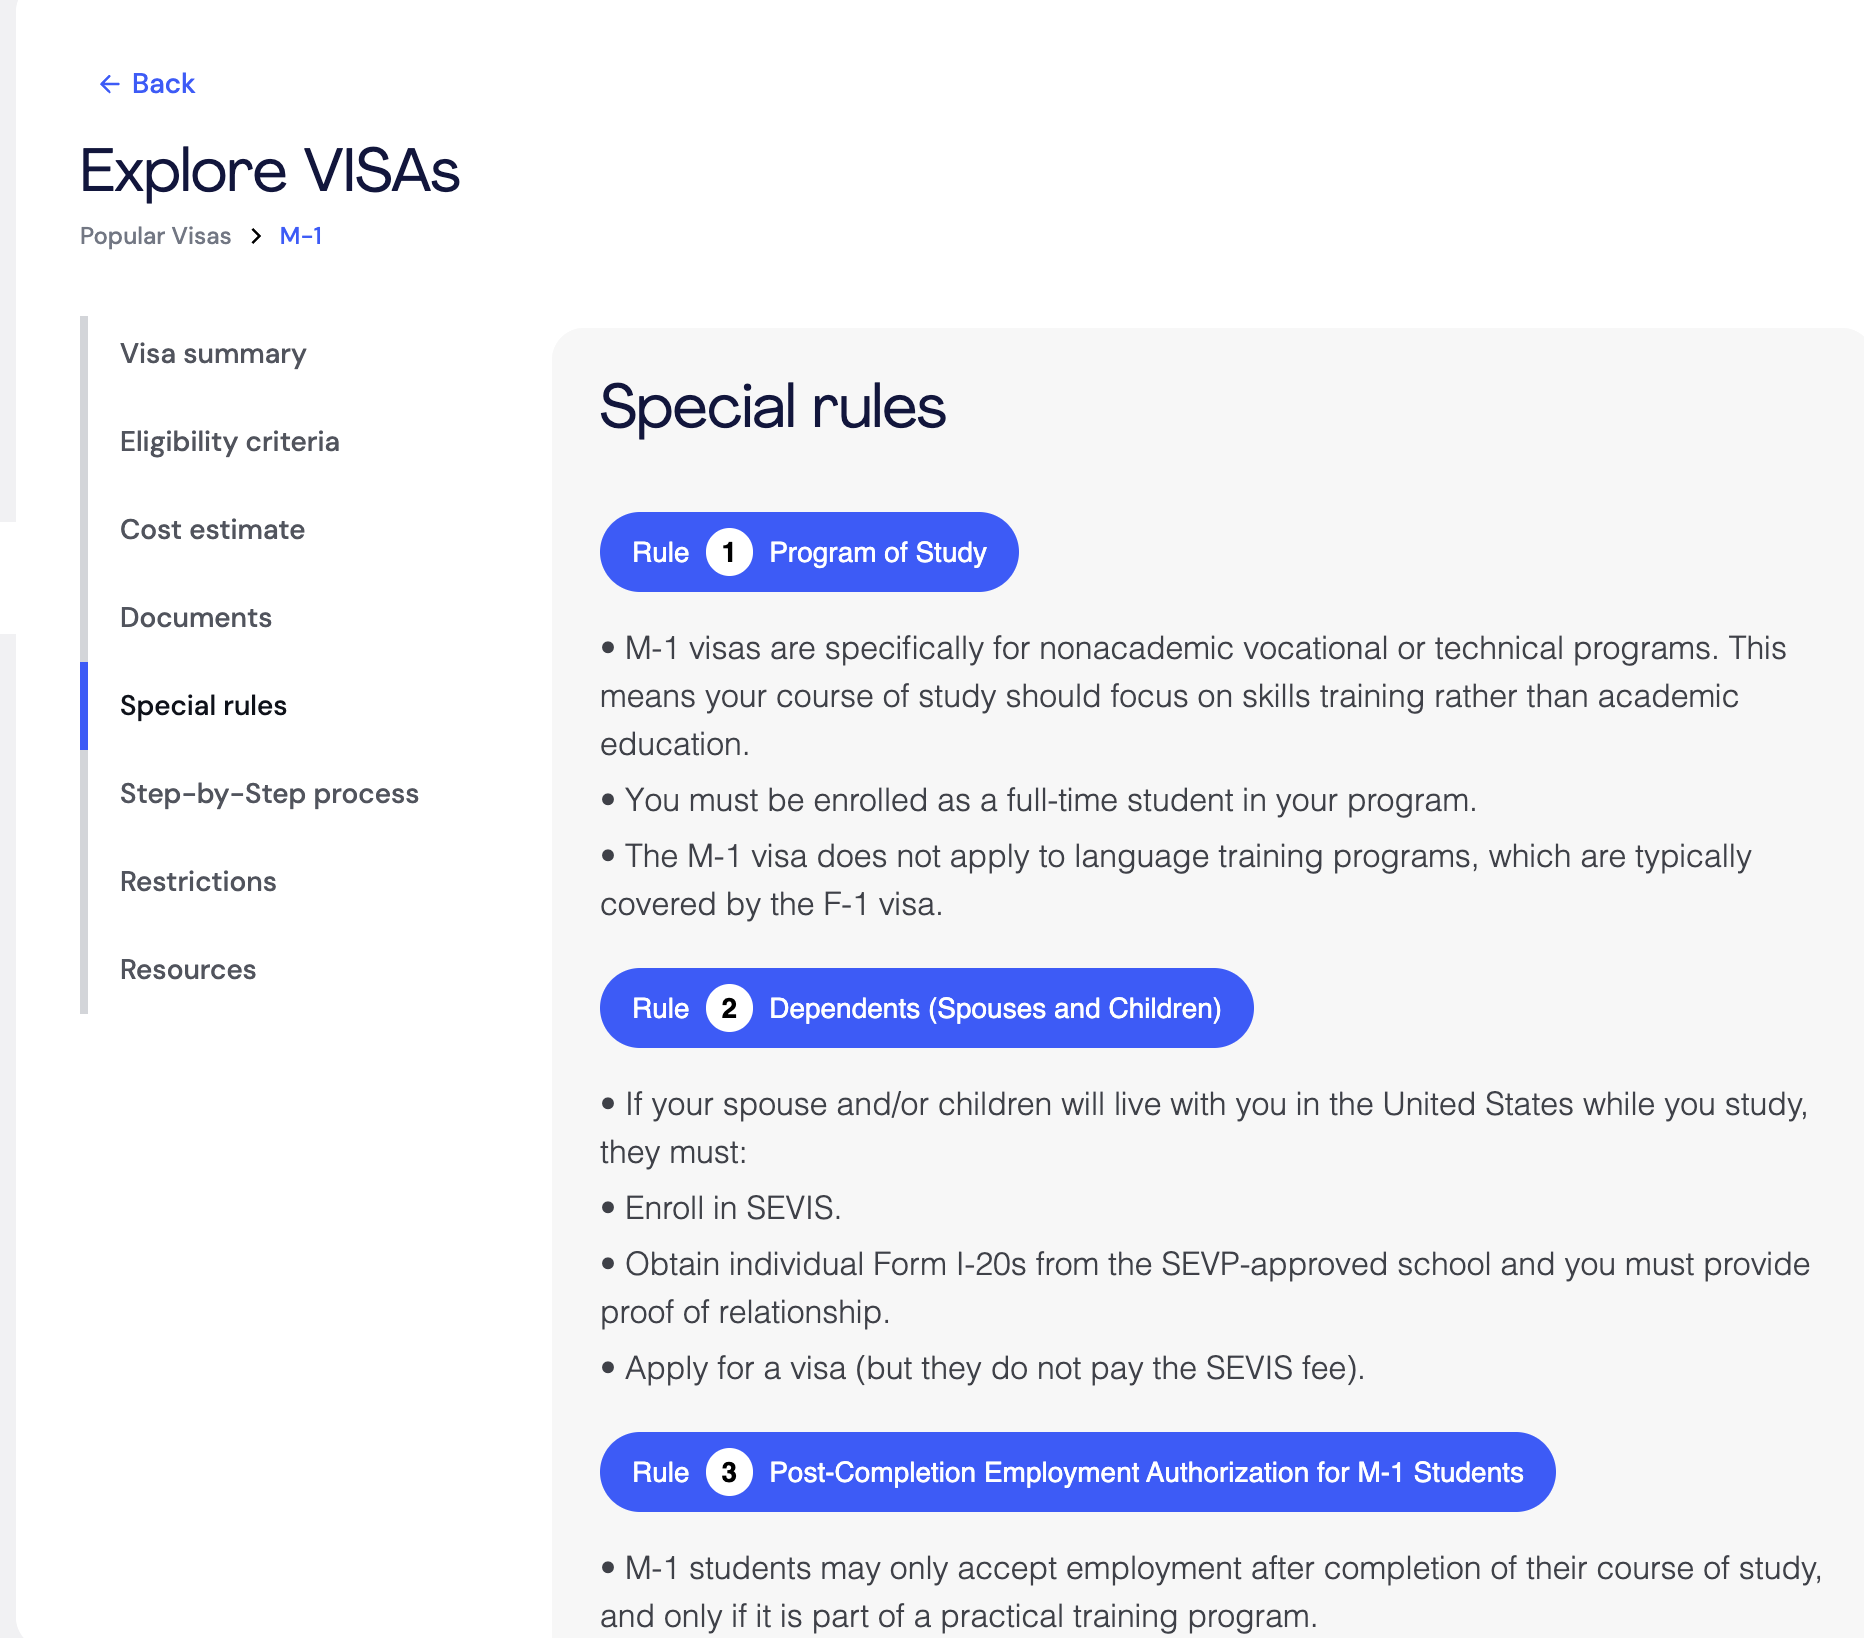Go back using the Back link
The height and width of the screenshot is (1638, 1864).
coord(147,84)
